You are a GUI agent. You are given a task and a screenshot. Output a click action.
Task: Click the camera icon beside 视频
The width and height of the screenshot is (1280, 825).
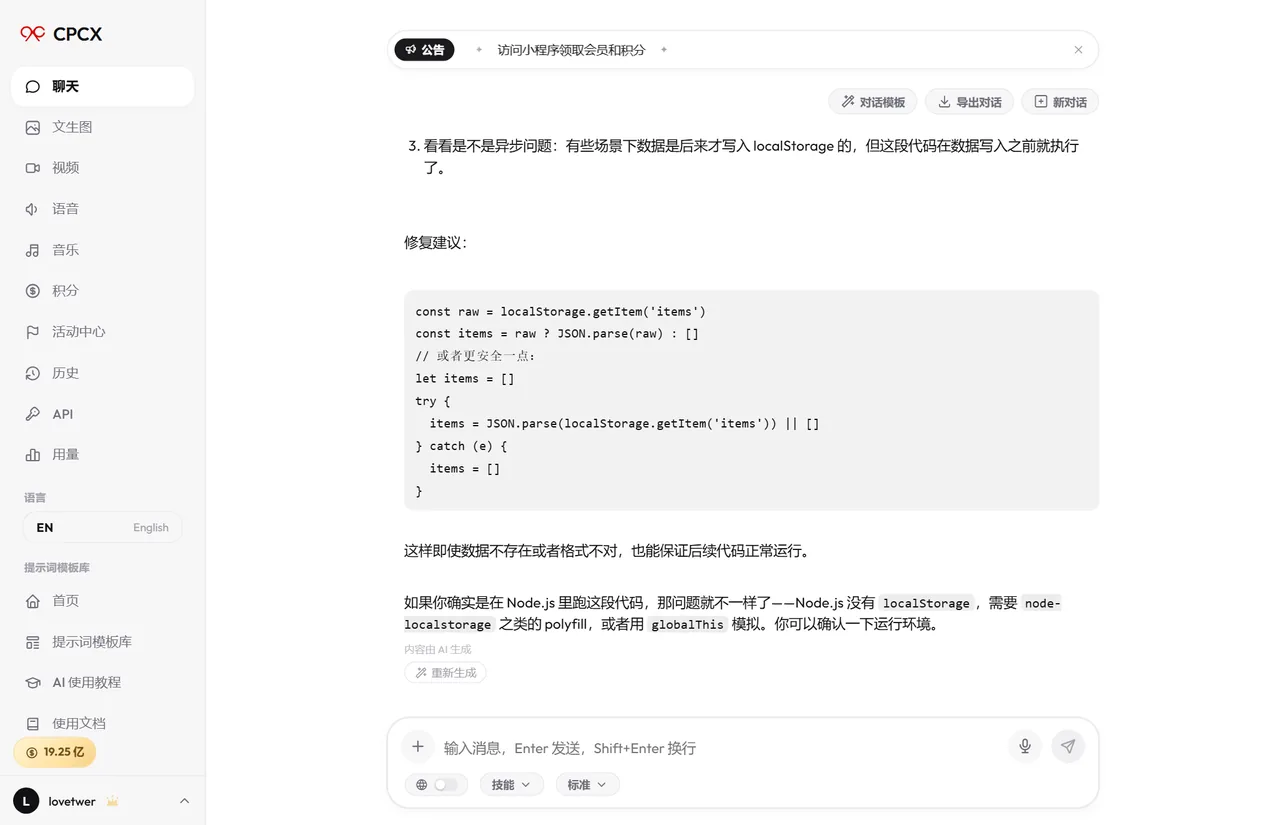tap(33, 168)
